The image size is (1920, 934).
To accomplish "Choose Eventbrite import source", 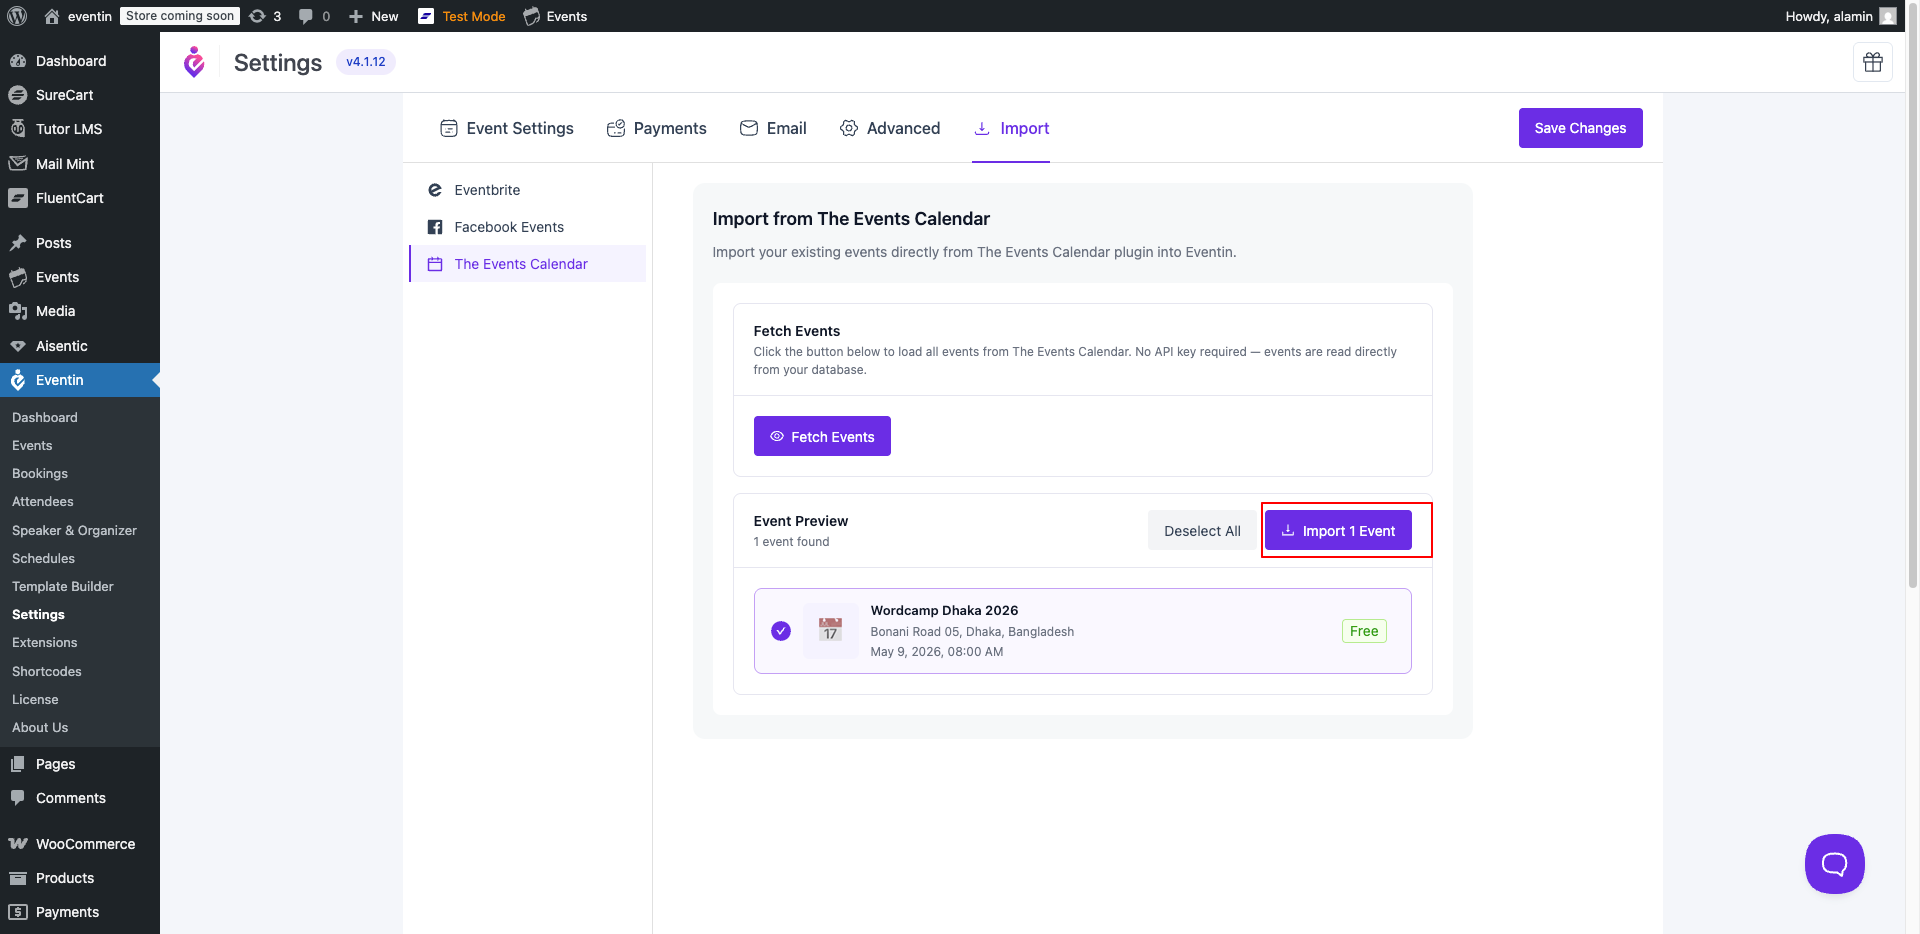I will (x=528, y=190).
